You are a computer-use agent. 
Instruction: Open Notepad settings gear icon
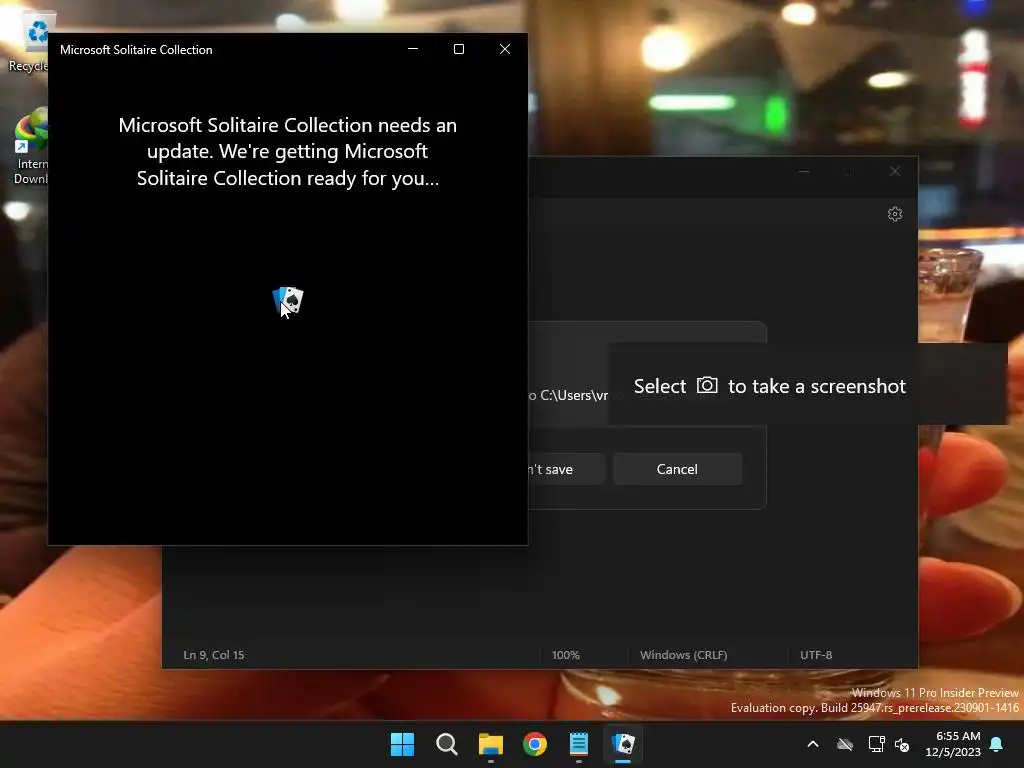[895, 214]
